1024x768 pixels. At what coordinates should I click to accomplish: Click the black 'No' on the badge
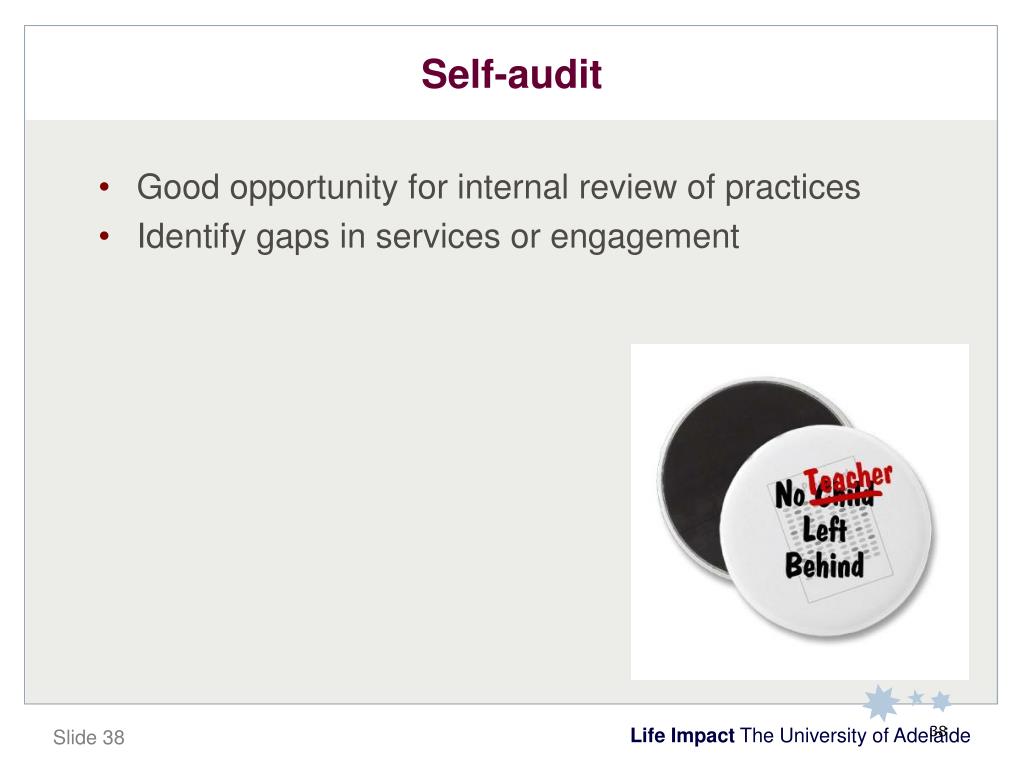coord(790,494)
